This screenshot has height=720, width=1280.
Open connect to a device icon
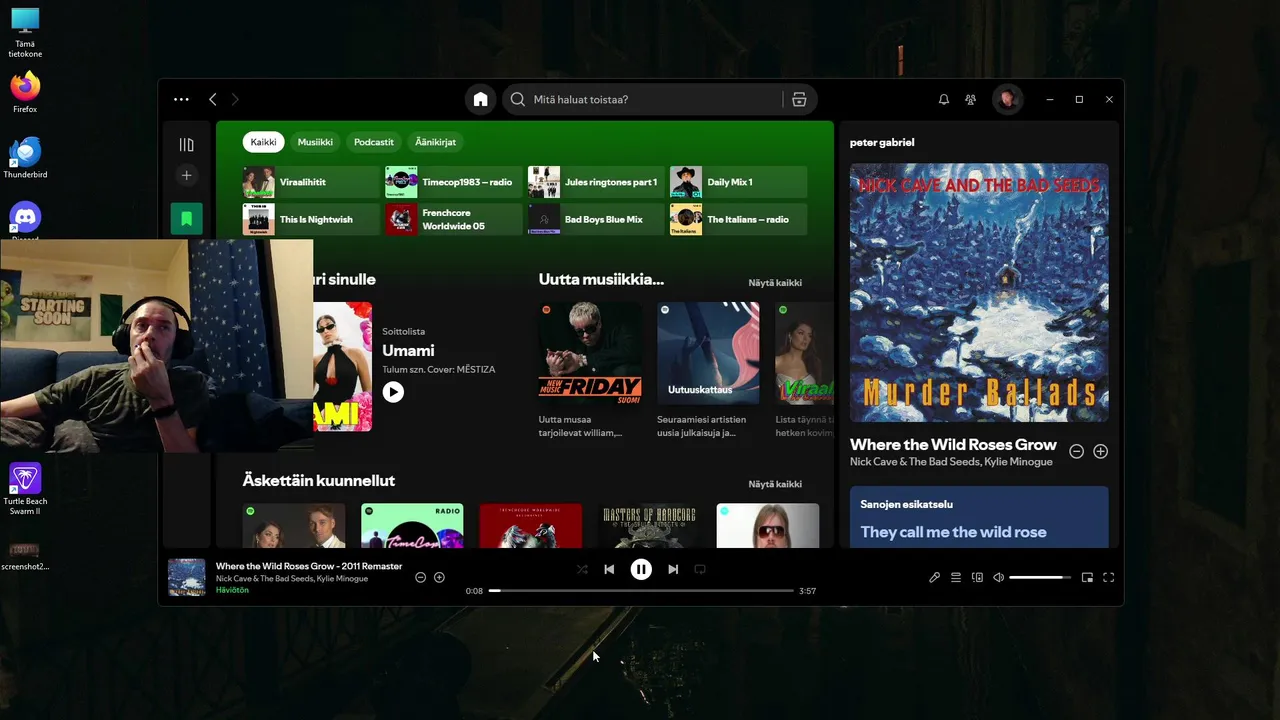click(977, 577)
